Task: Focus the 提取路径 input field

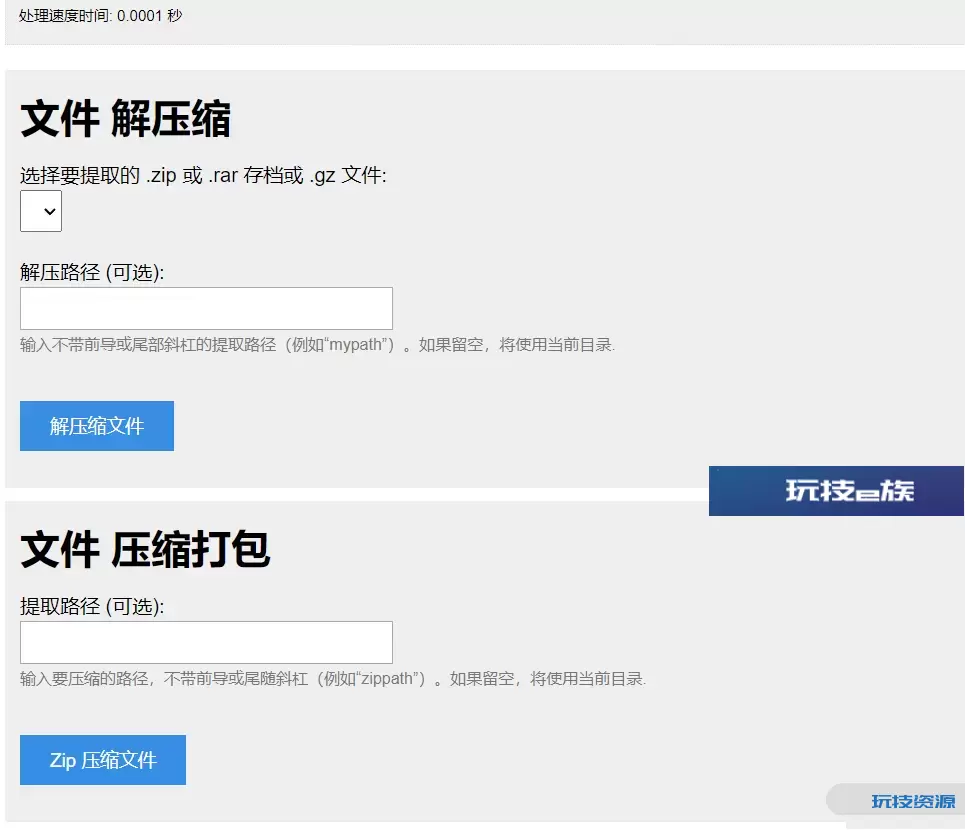Action: 206,642
